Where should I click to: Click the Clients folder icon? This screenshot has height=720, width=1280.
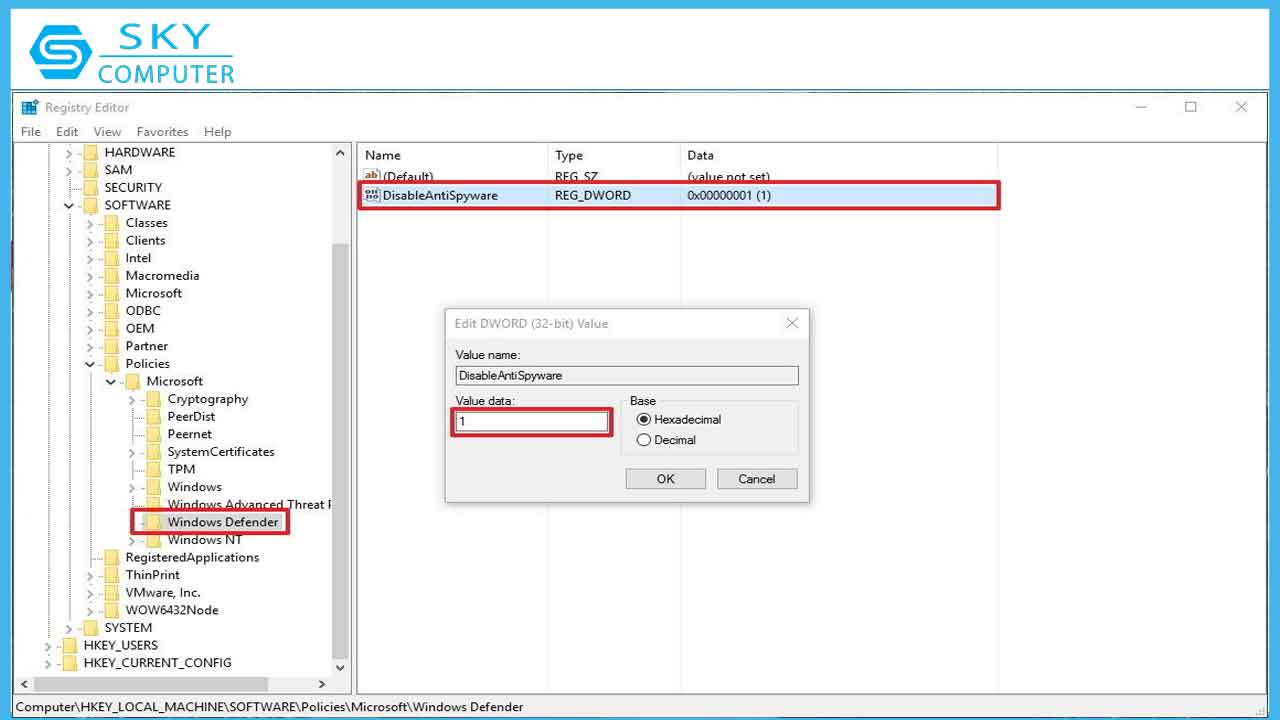[x=112, y=240]
